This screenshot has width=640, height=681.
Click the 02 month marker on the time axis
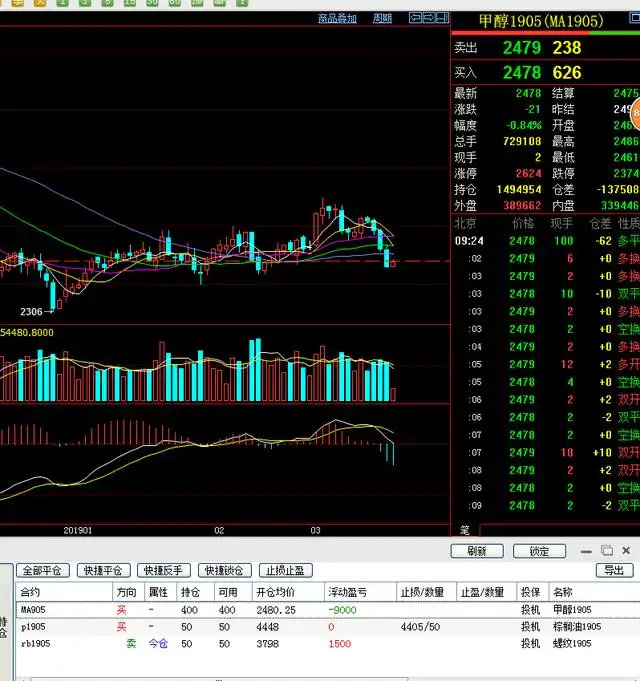click(x=219, y=530)
